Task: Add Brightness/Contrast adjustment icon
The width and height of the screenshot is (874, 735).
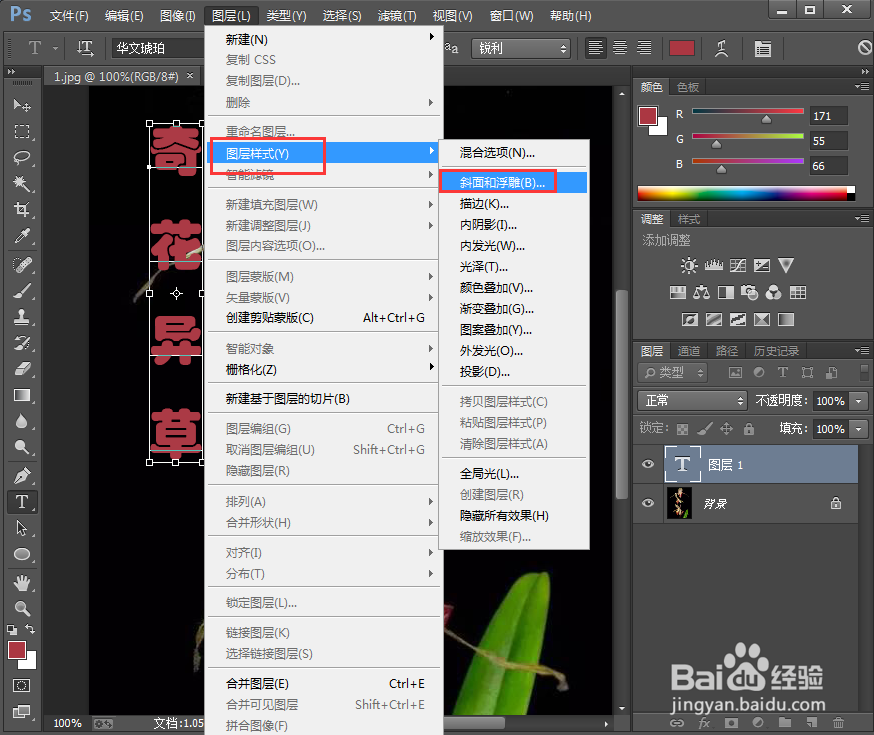Action: pos(689,265)
